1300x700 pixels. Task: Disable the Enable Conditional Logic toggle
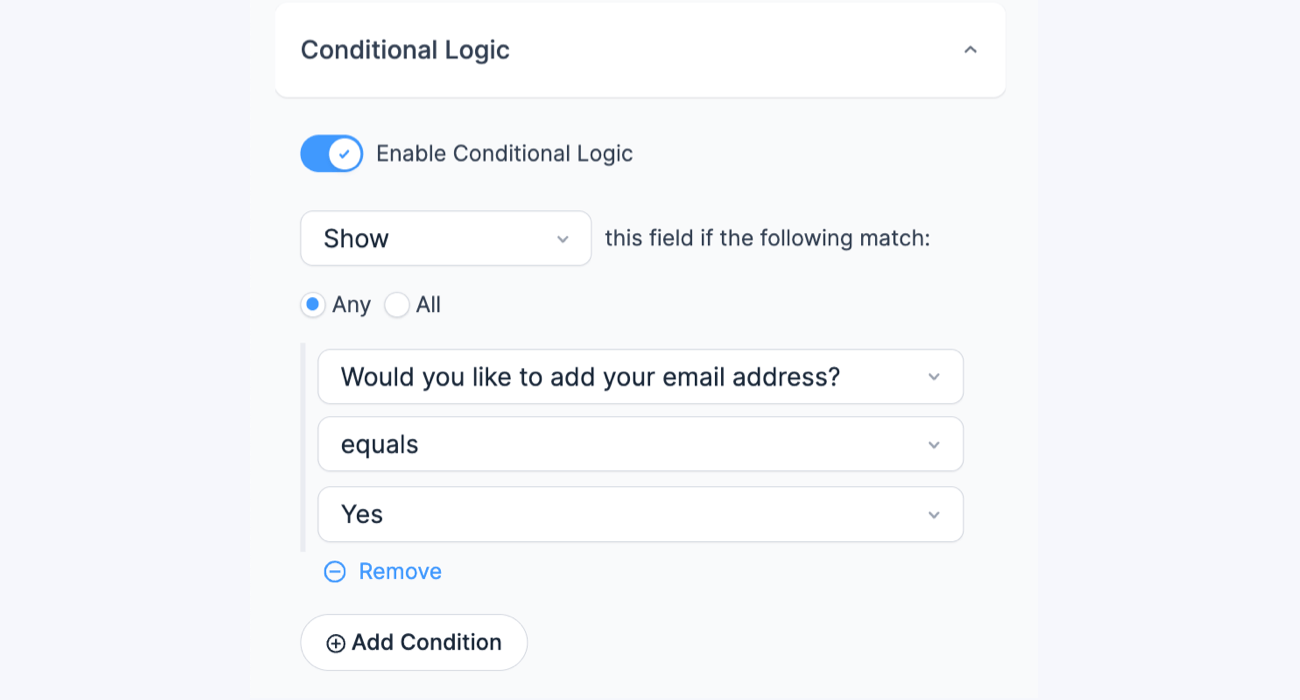[331, 153]
